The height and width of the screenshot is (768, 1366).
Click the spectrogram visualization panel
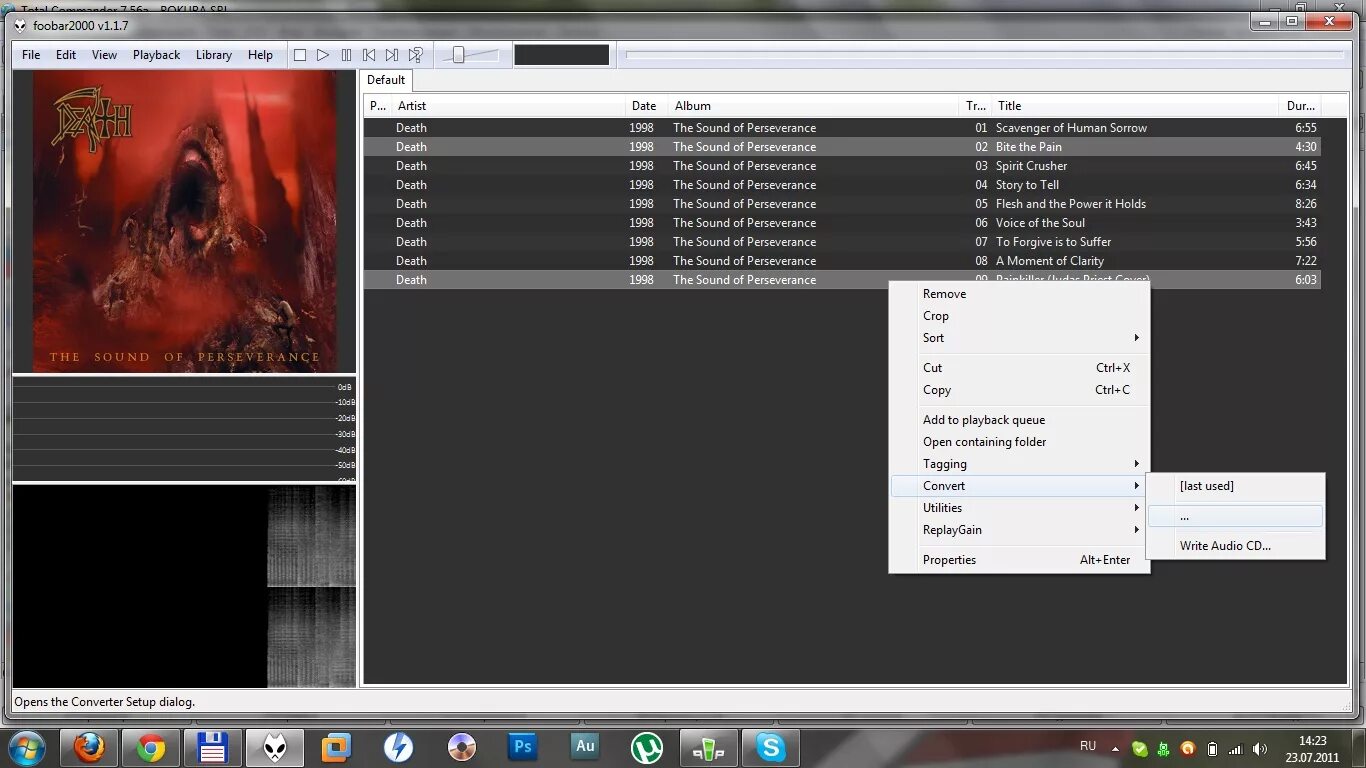click(x=184, y=586)
